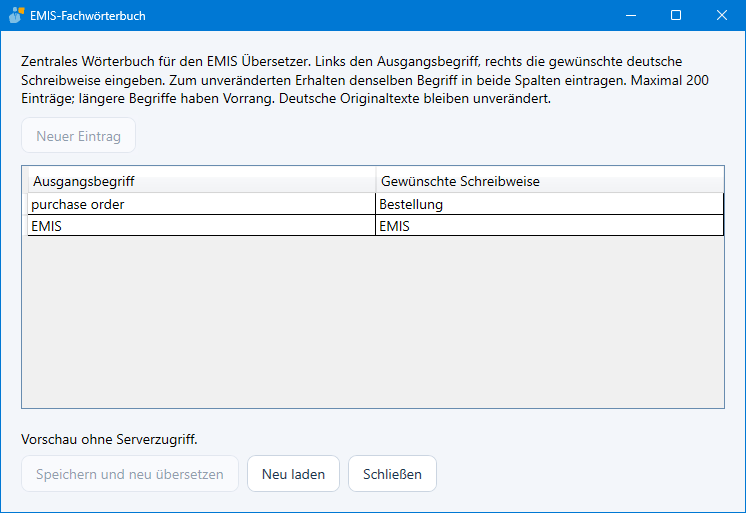Select the 'Bestellung' cell
746x513 pixels.
550,204
